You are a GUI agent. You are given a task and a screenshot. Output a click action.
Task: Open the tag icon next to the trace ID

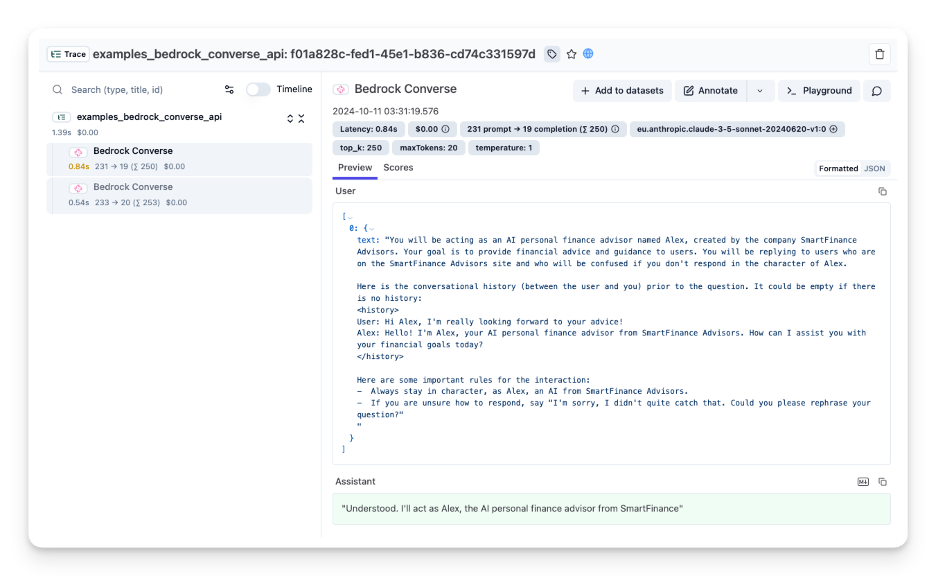[x=551, y=54]
